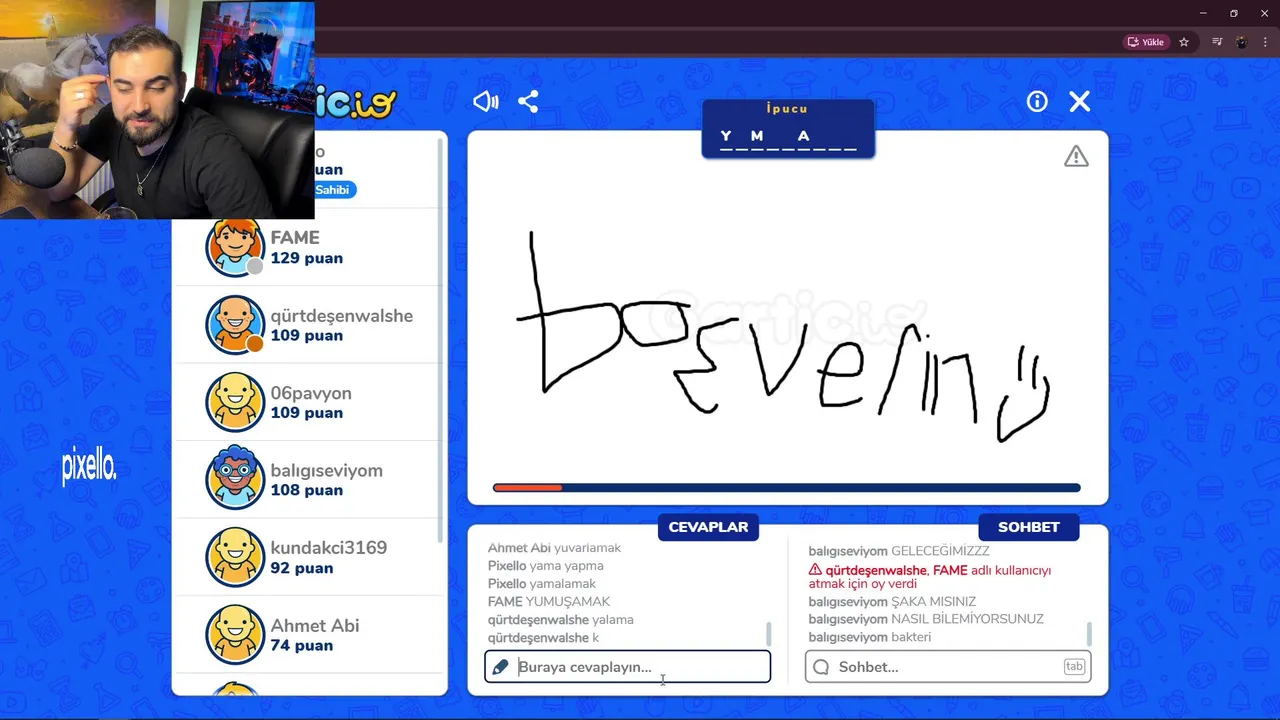Click the İpucu hint box
Screen dimensions: 1280x720
[788, 129]
